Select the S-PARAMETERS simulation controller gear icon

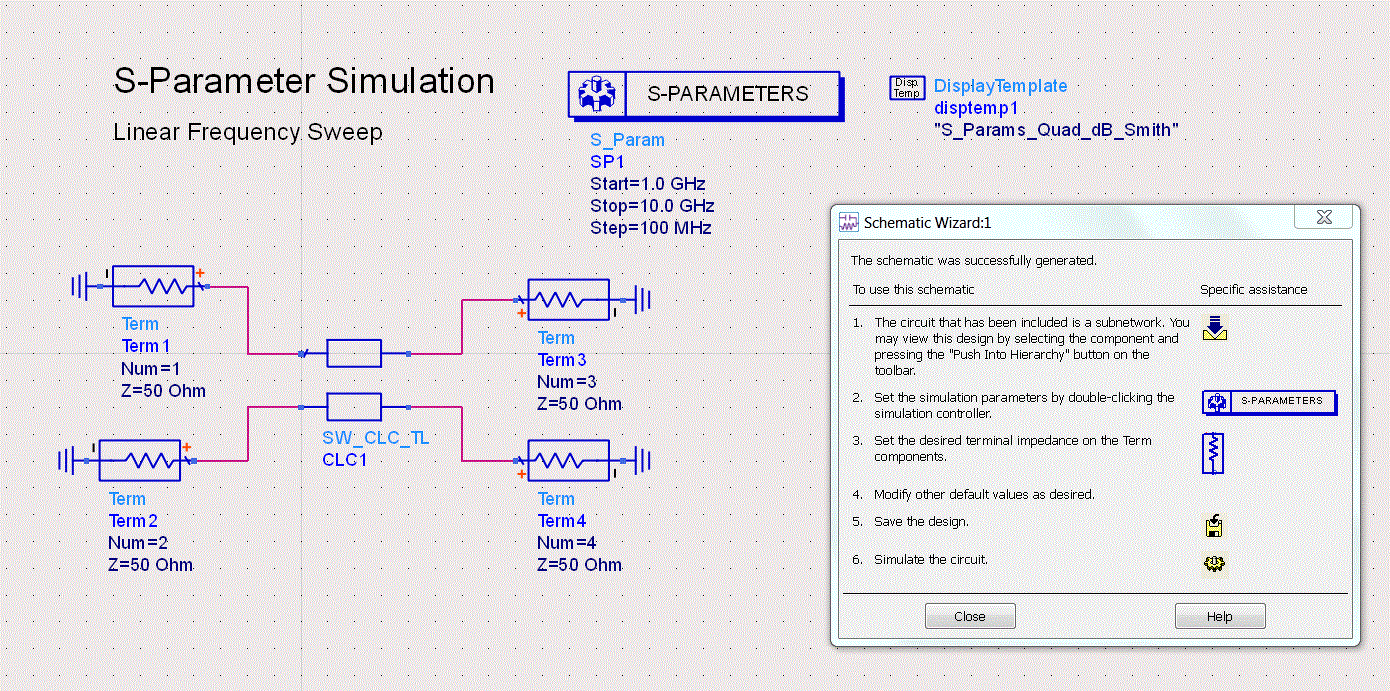click(597, 94)
